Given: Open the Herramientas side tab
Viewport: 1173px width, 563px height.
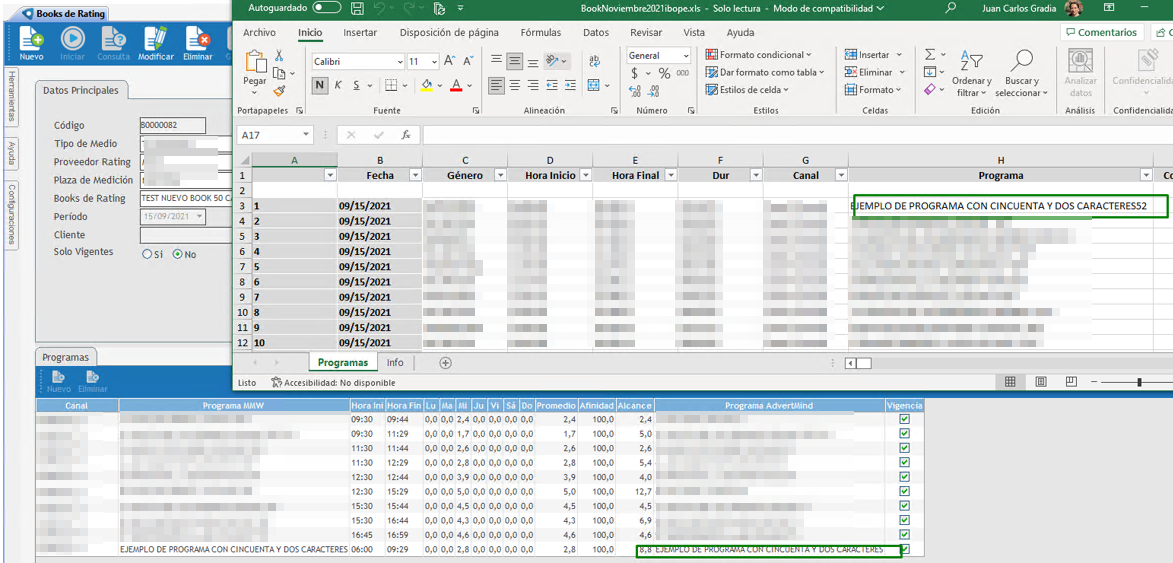Looking at the screenshot, I should (x=11, y=96).
